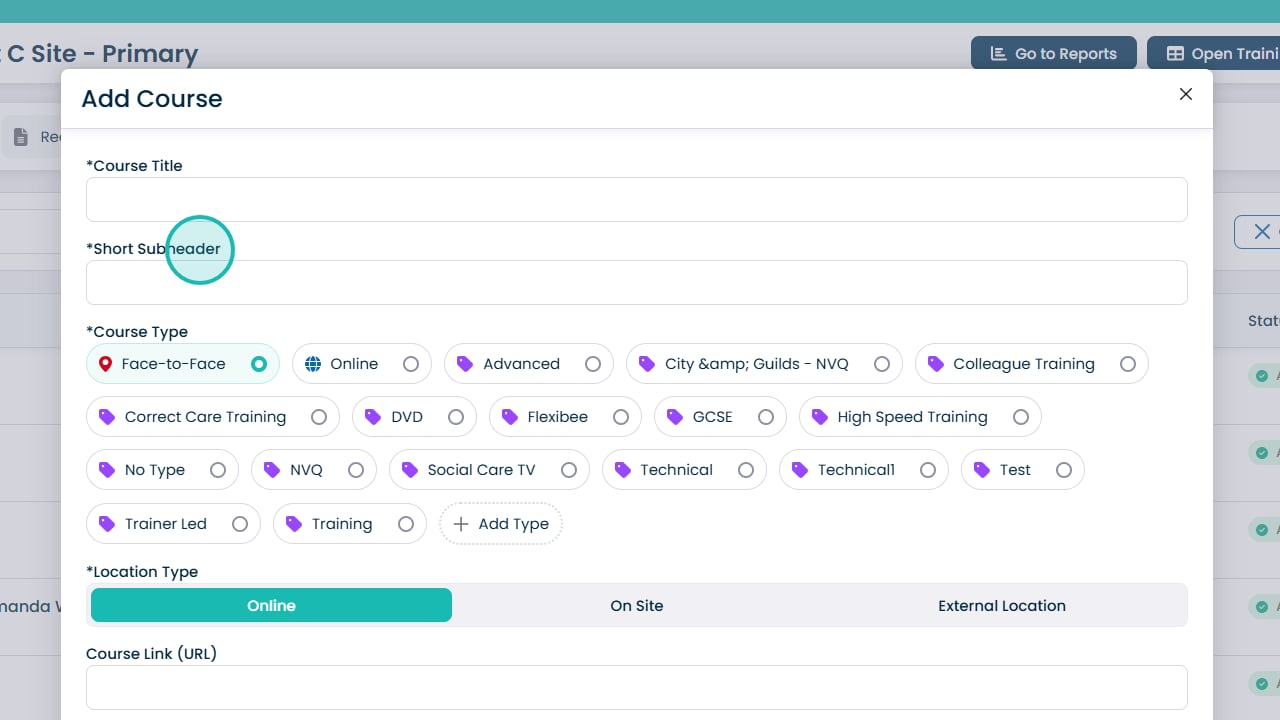The width and height of the screenshot is (1280, 720).
Task: Select the DVD course type radio
Action: pyautogui.click(x=456, y=417)
